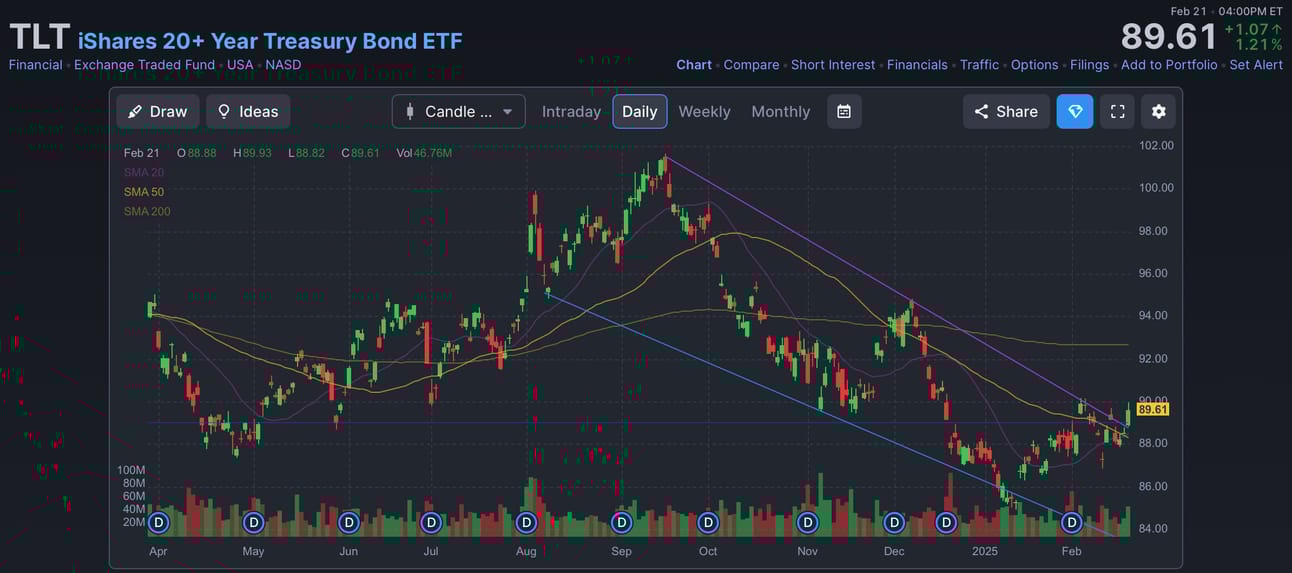Open the Ideas panel
Viewport: 1292px width, 573px height.
(x=248, y=112)
